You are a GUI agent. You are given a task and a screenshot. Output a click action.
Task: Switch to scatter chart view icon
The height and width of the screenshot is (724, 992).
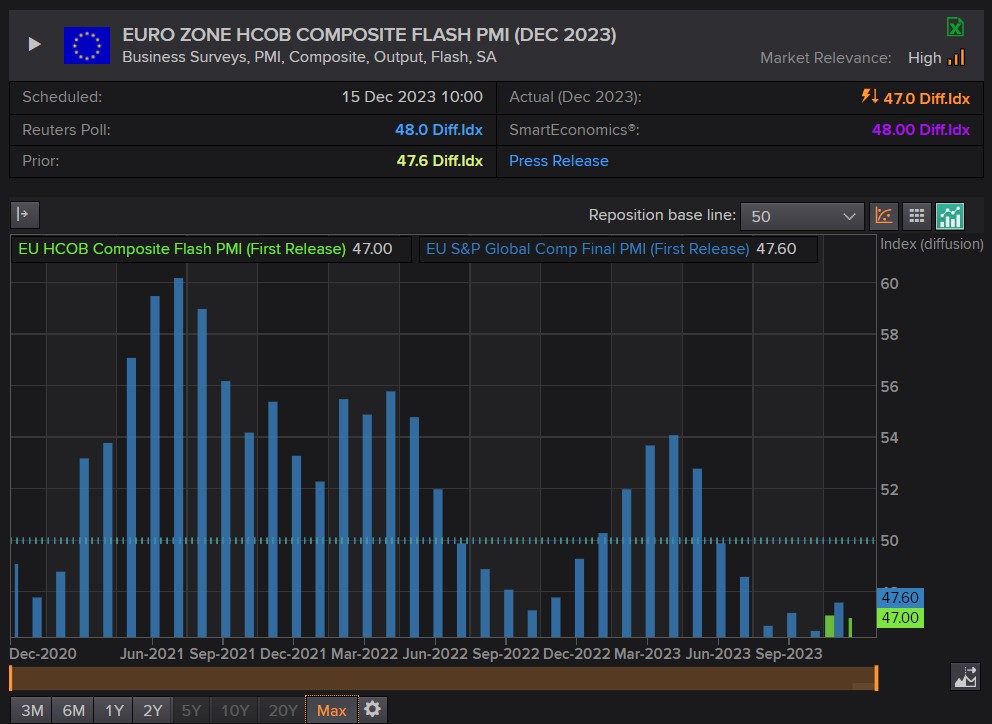[884, 216]
